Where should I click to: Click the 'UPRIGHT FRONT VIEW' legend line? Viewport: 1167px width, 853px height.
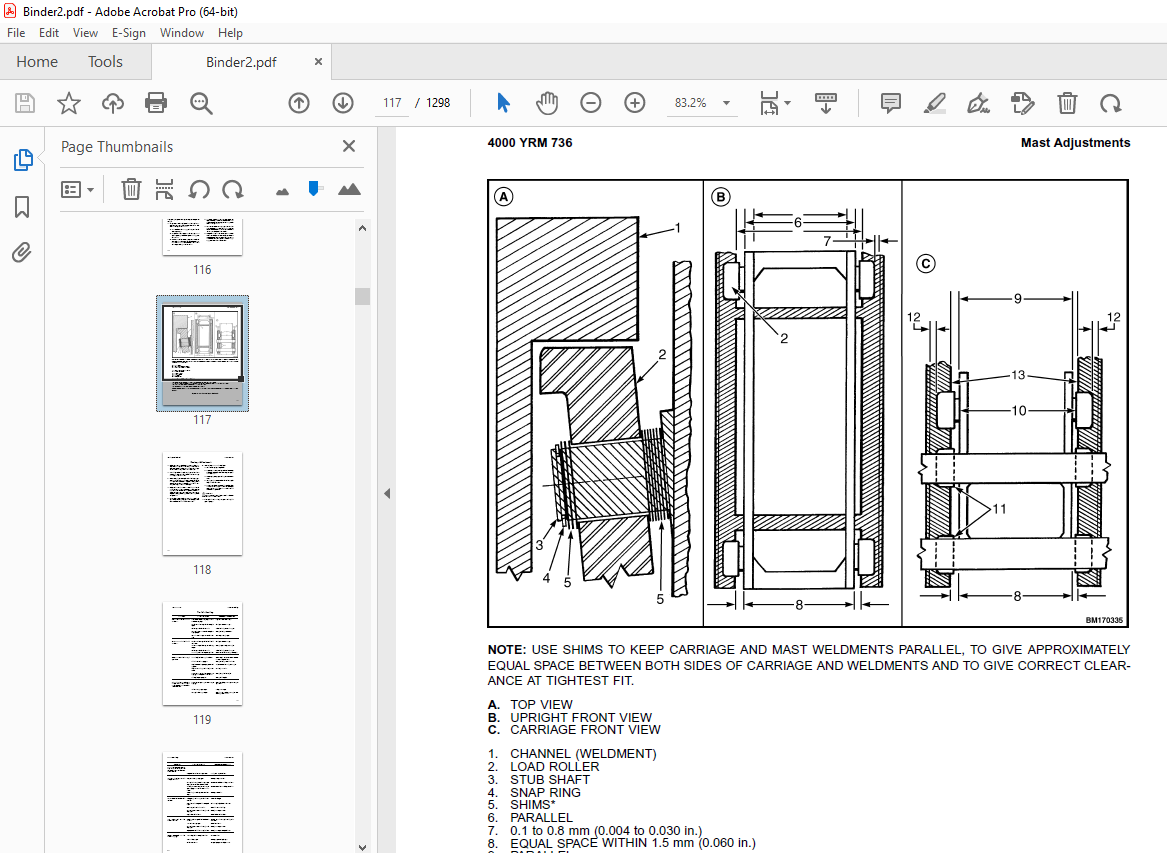coord(581,718)
